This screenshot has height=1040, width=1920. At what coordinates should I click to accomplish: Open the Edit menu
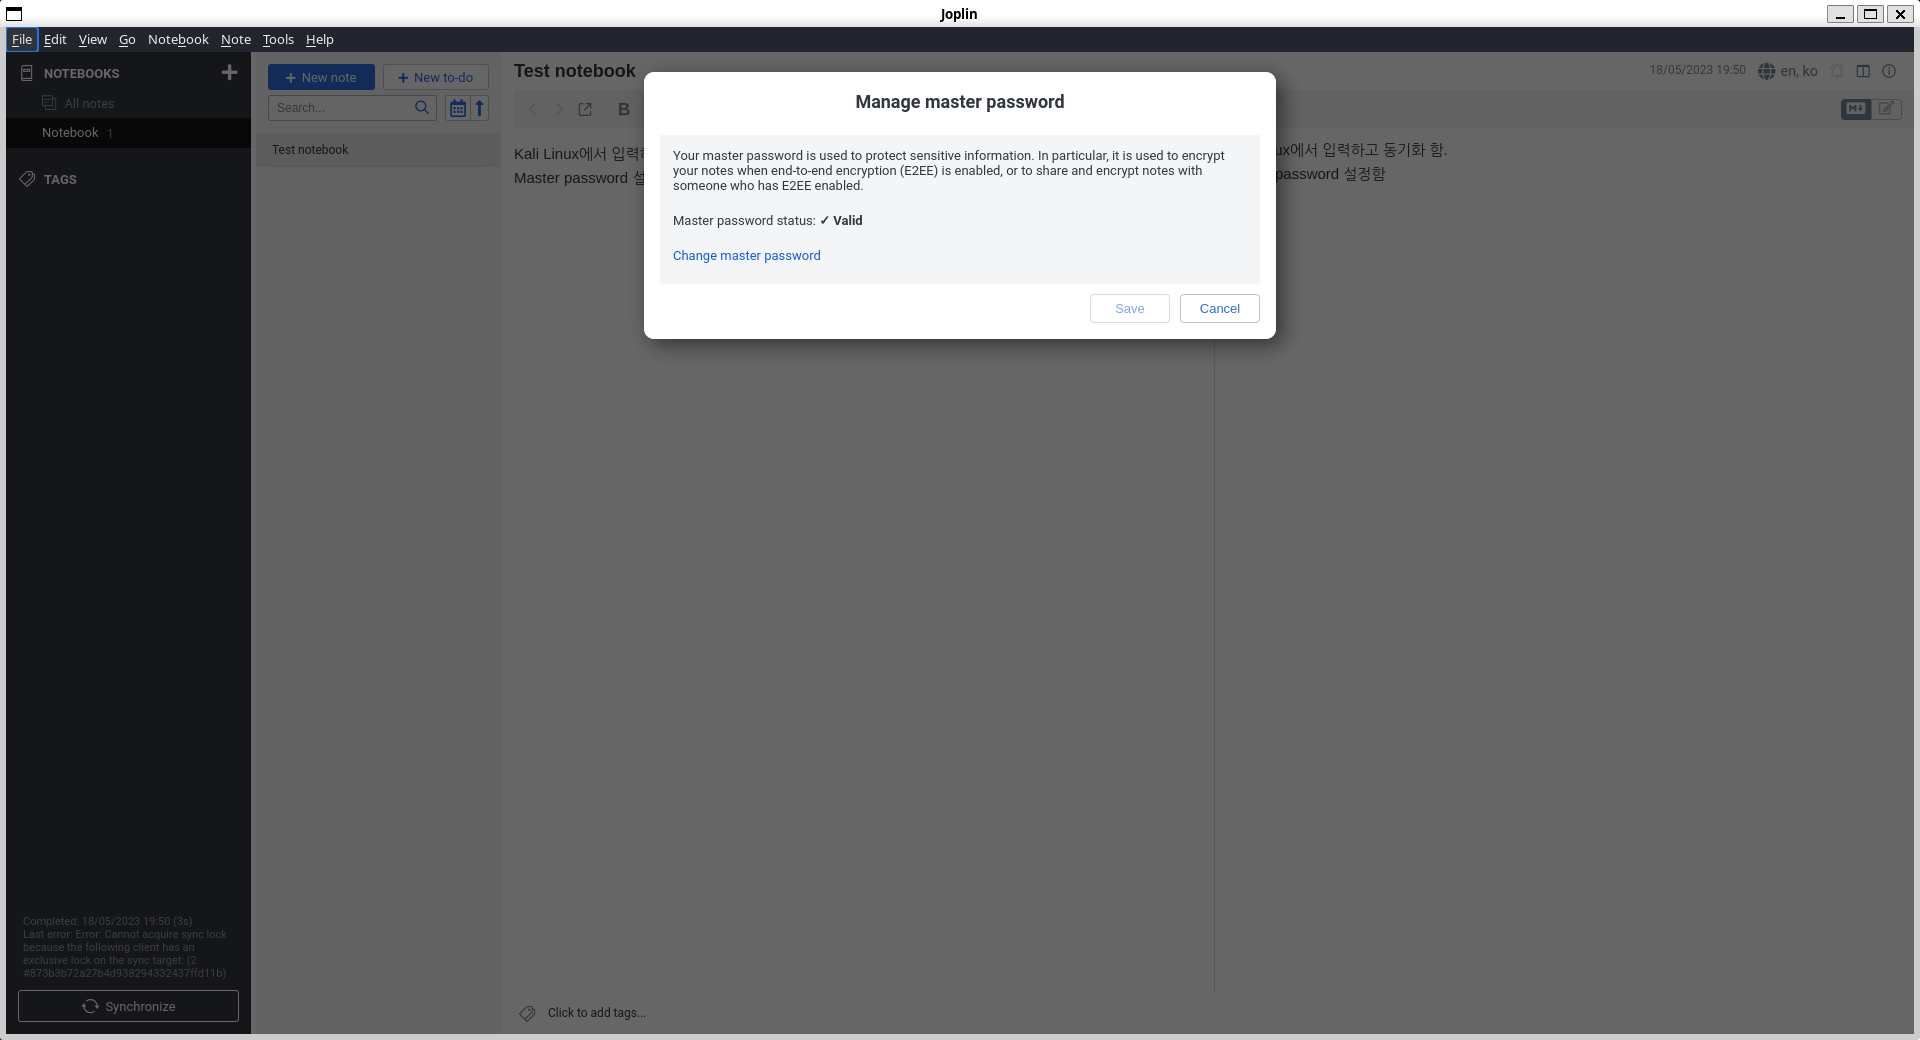tap(55, 39)
